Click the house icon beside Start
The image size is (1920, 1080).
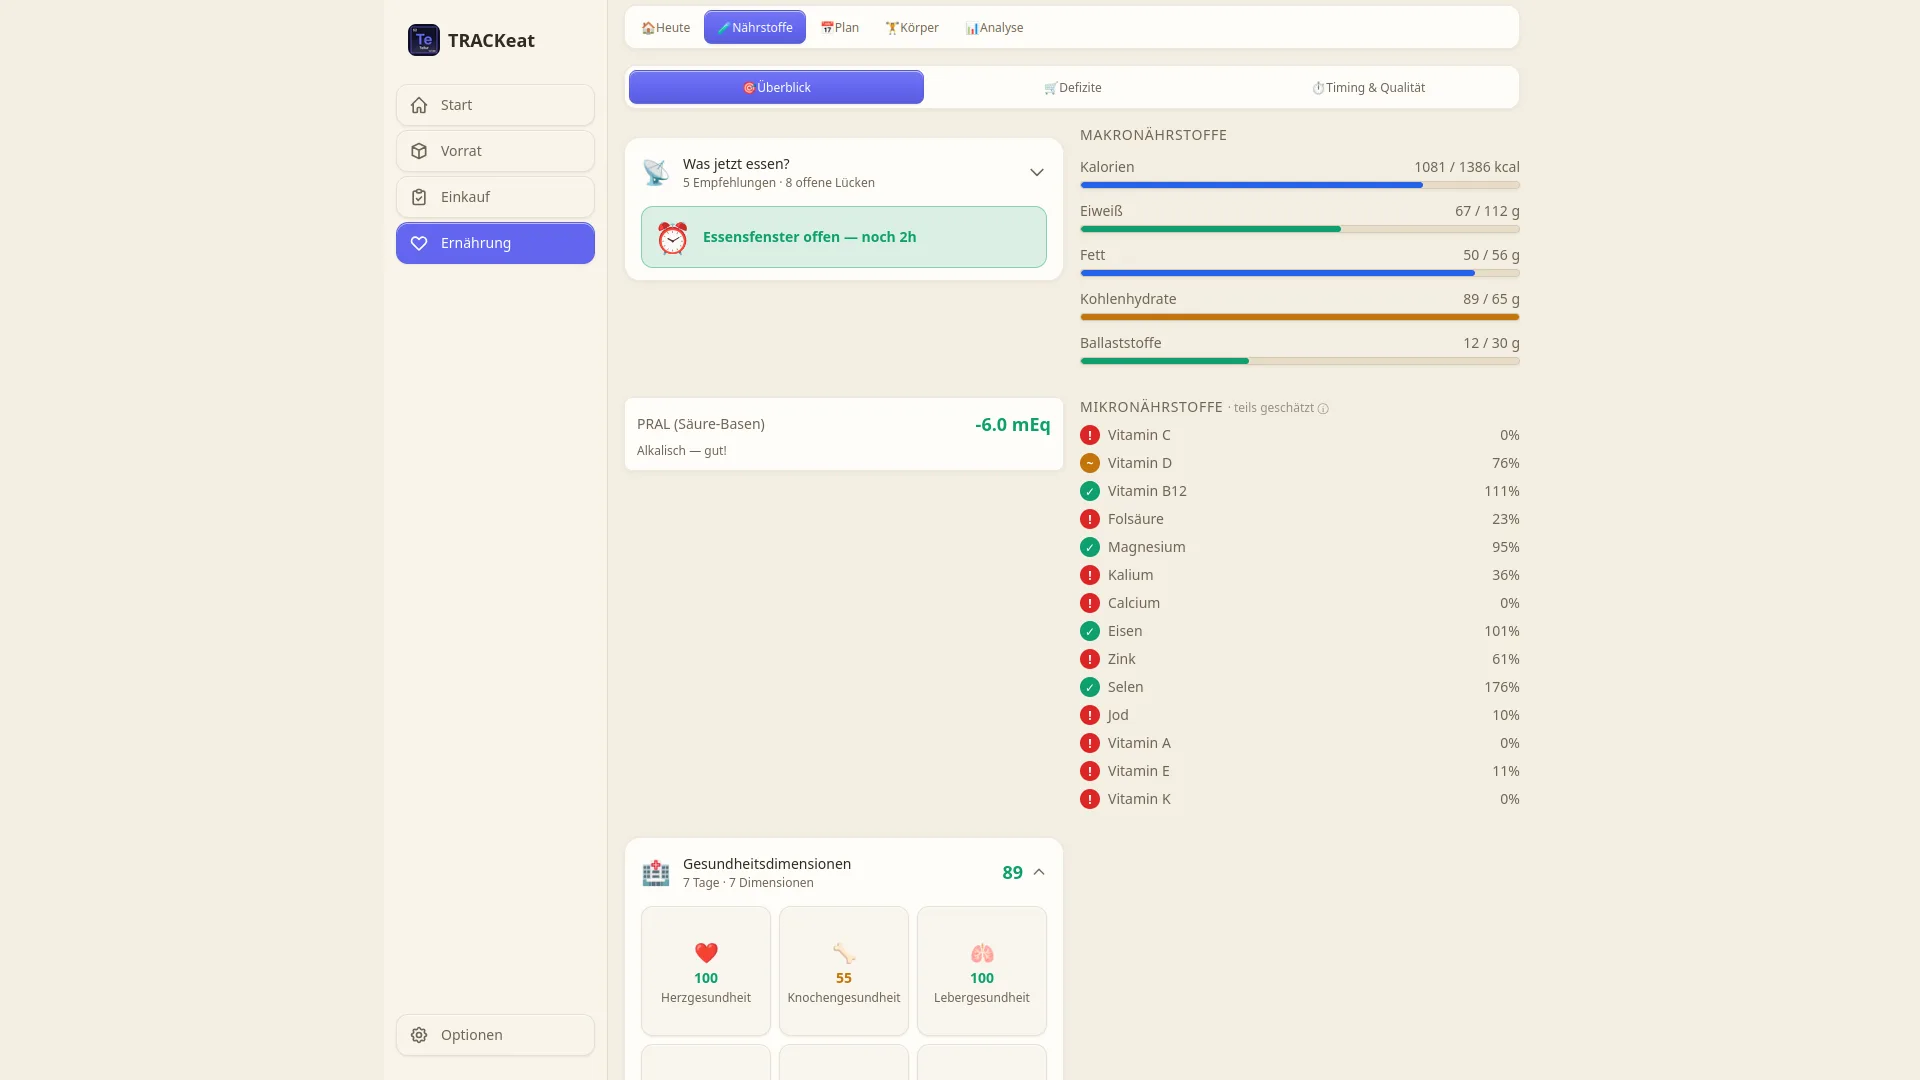coord(419,105)
